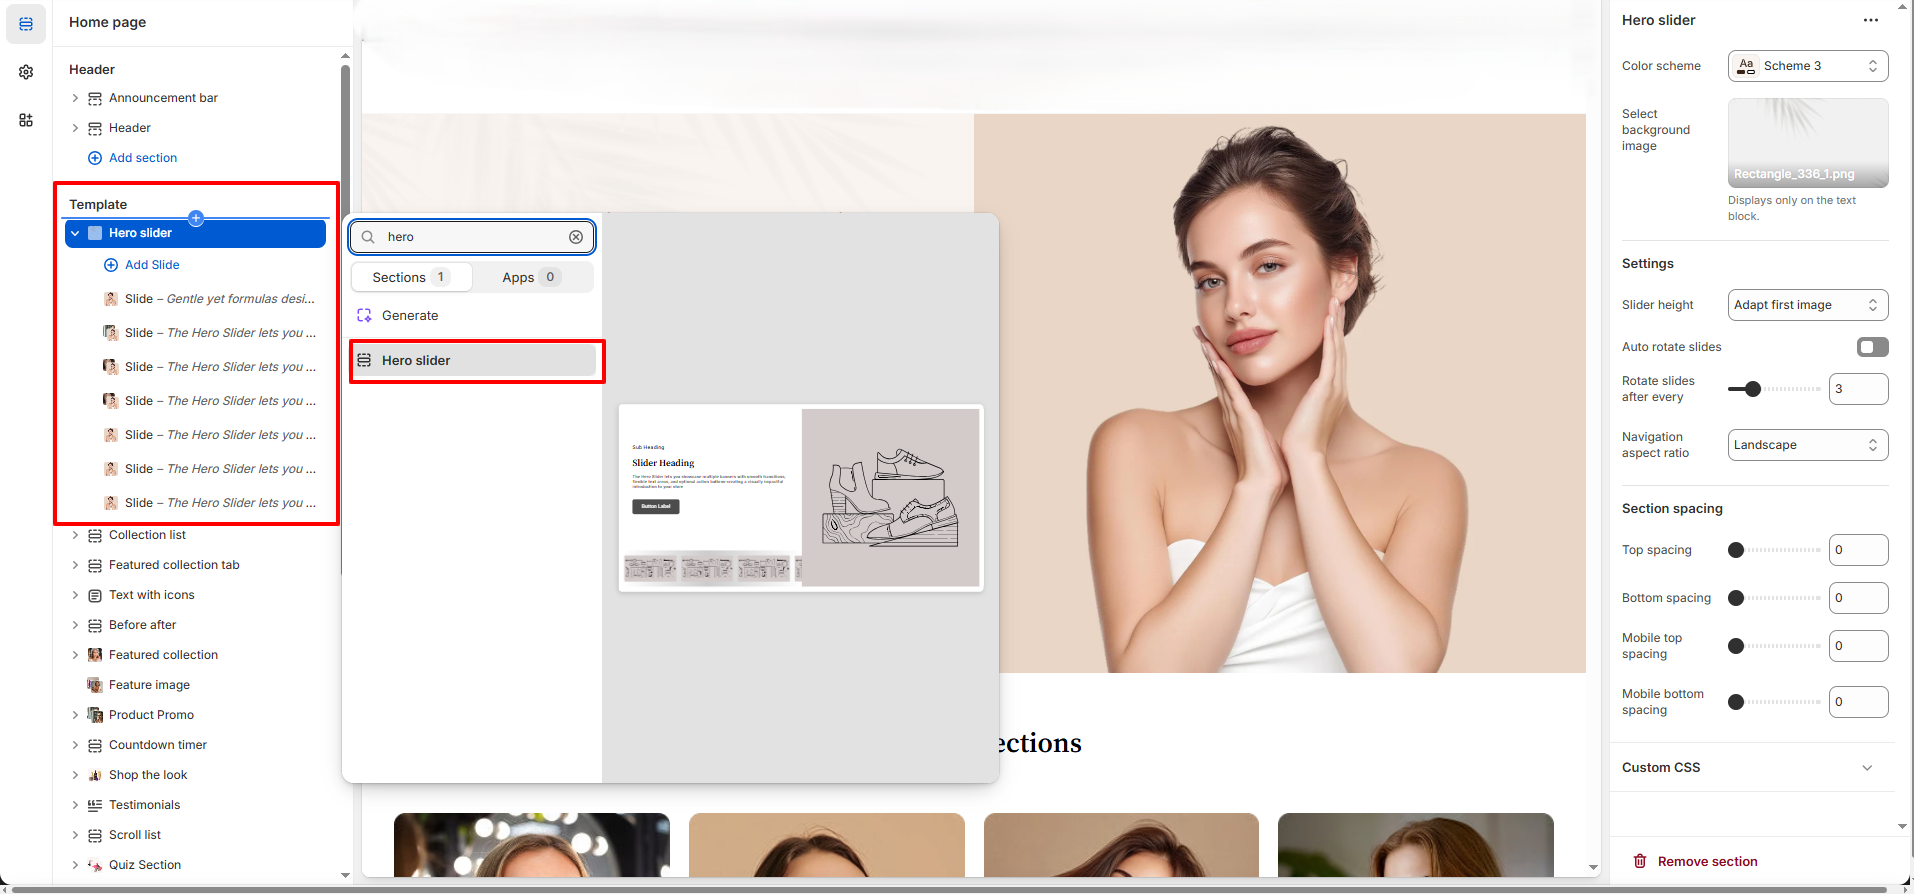Clear the hero search field
1914x894 pixels.
[x=576, y=237]
